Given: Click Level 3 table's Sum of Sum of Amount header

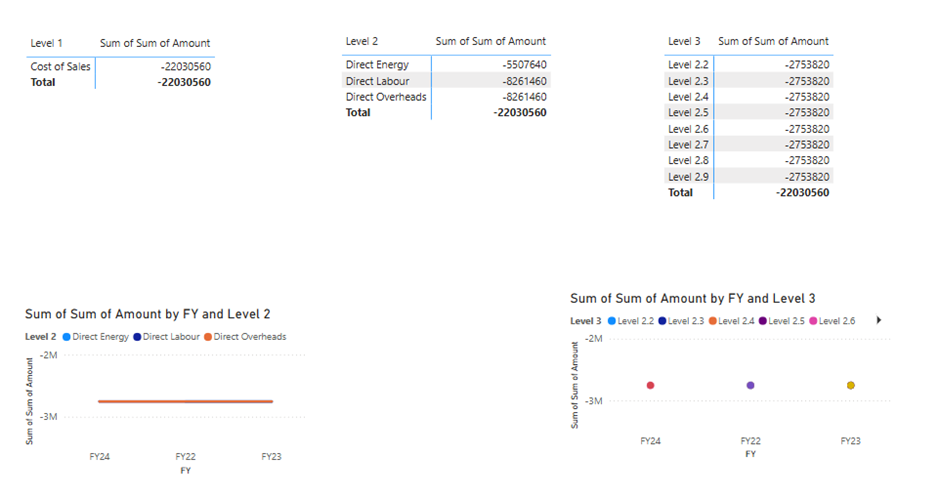Looking at the screenshot, I should point(773,41).
